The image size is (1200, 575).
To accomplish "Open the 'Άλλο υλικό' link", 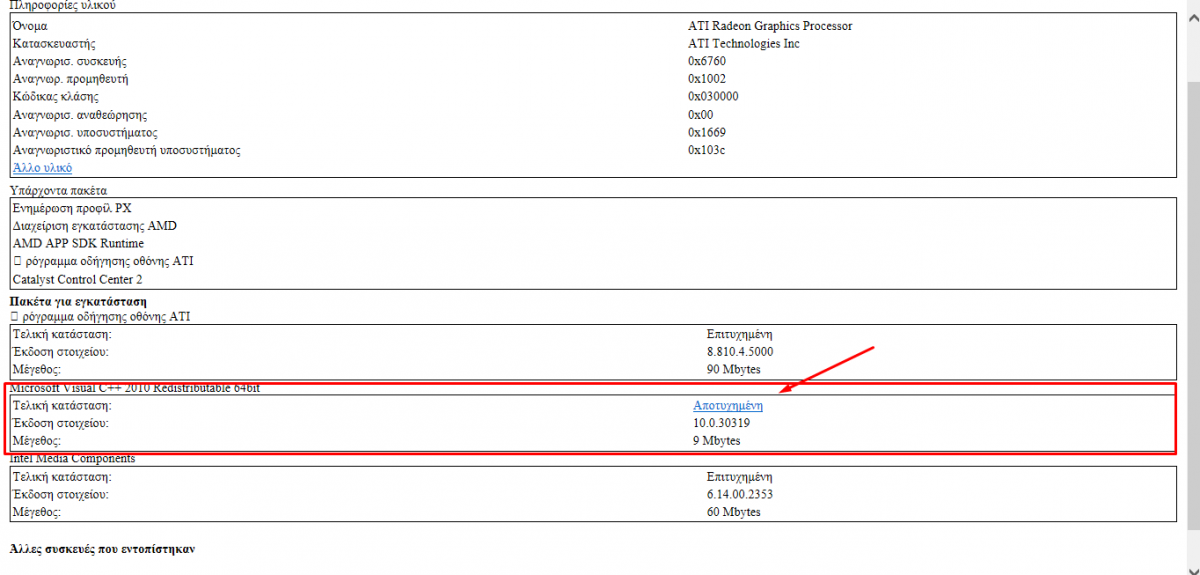I will click(x=42, y=168).
